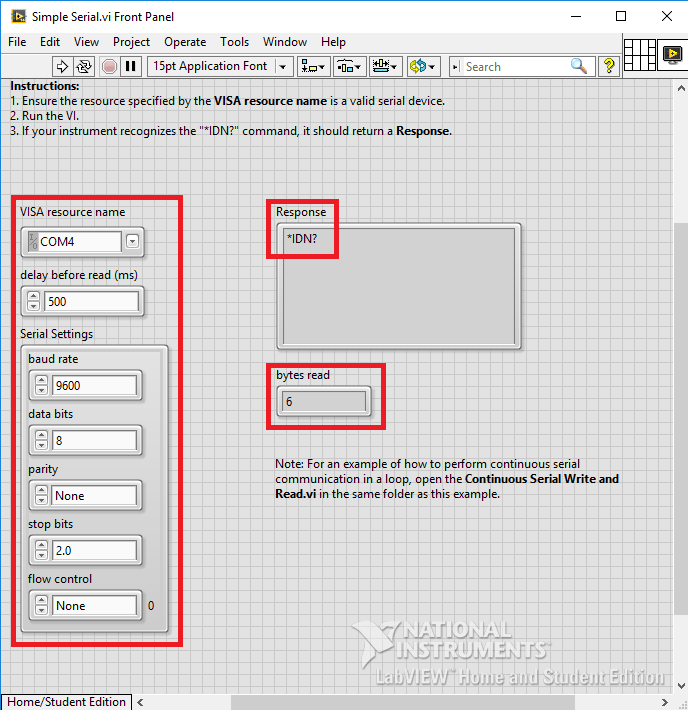Click the connector pane grid icon
688x710 pixels.
[640, 55]
